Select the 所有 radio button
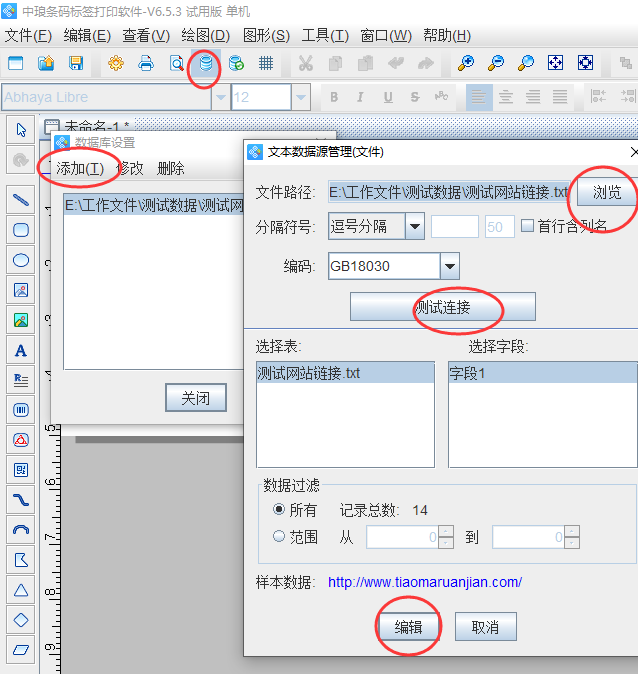Viewport: 638px width, 674px height. tap(279, 510)
